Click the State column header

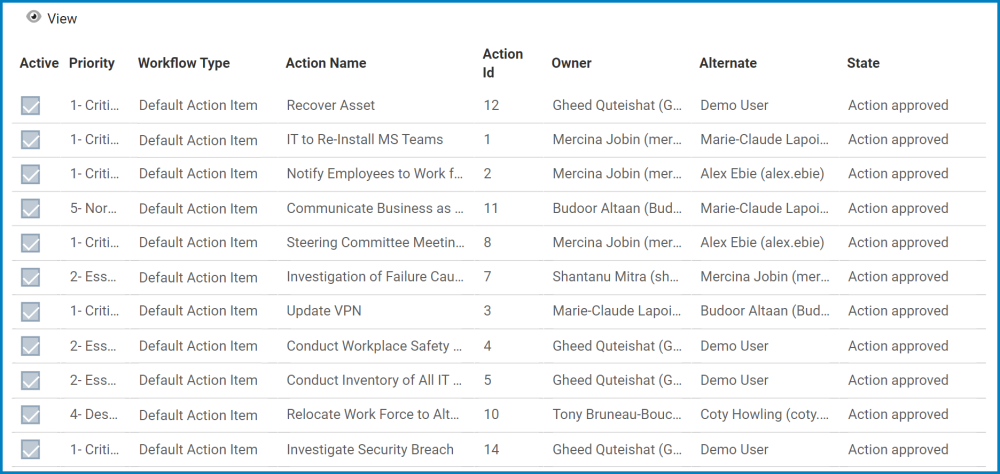[x=863, y=63]
